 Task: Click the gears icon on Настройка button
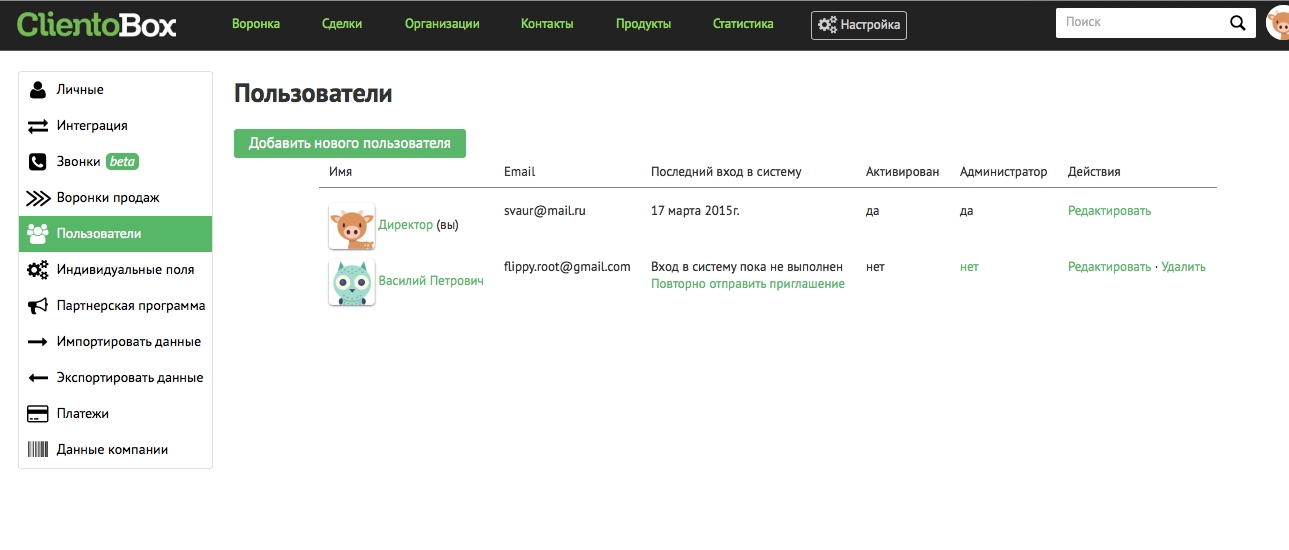coord(827,25)
